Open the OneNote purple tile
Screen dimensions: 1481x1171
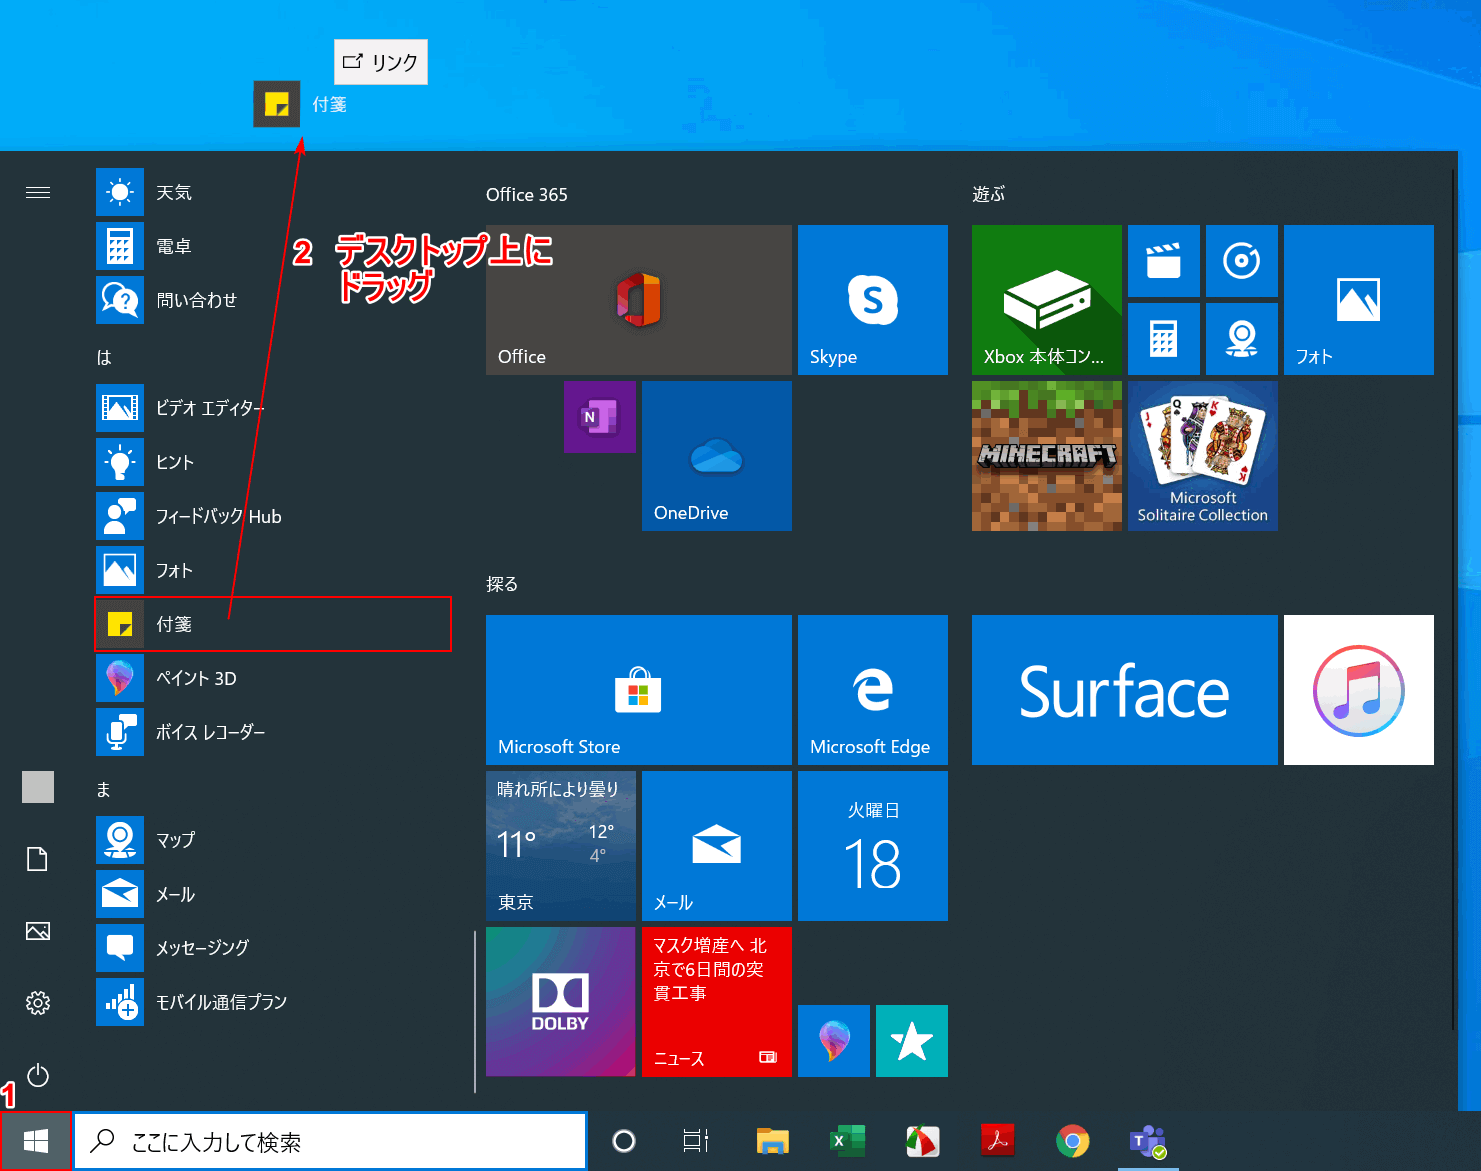click(x=600, y=417)
